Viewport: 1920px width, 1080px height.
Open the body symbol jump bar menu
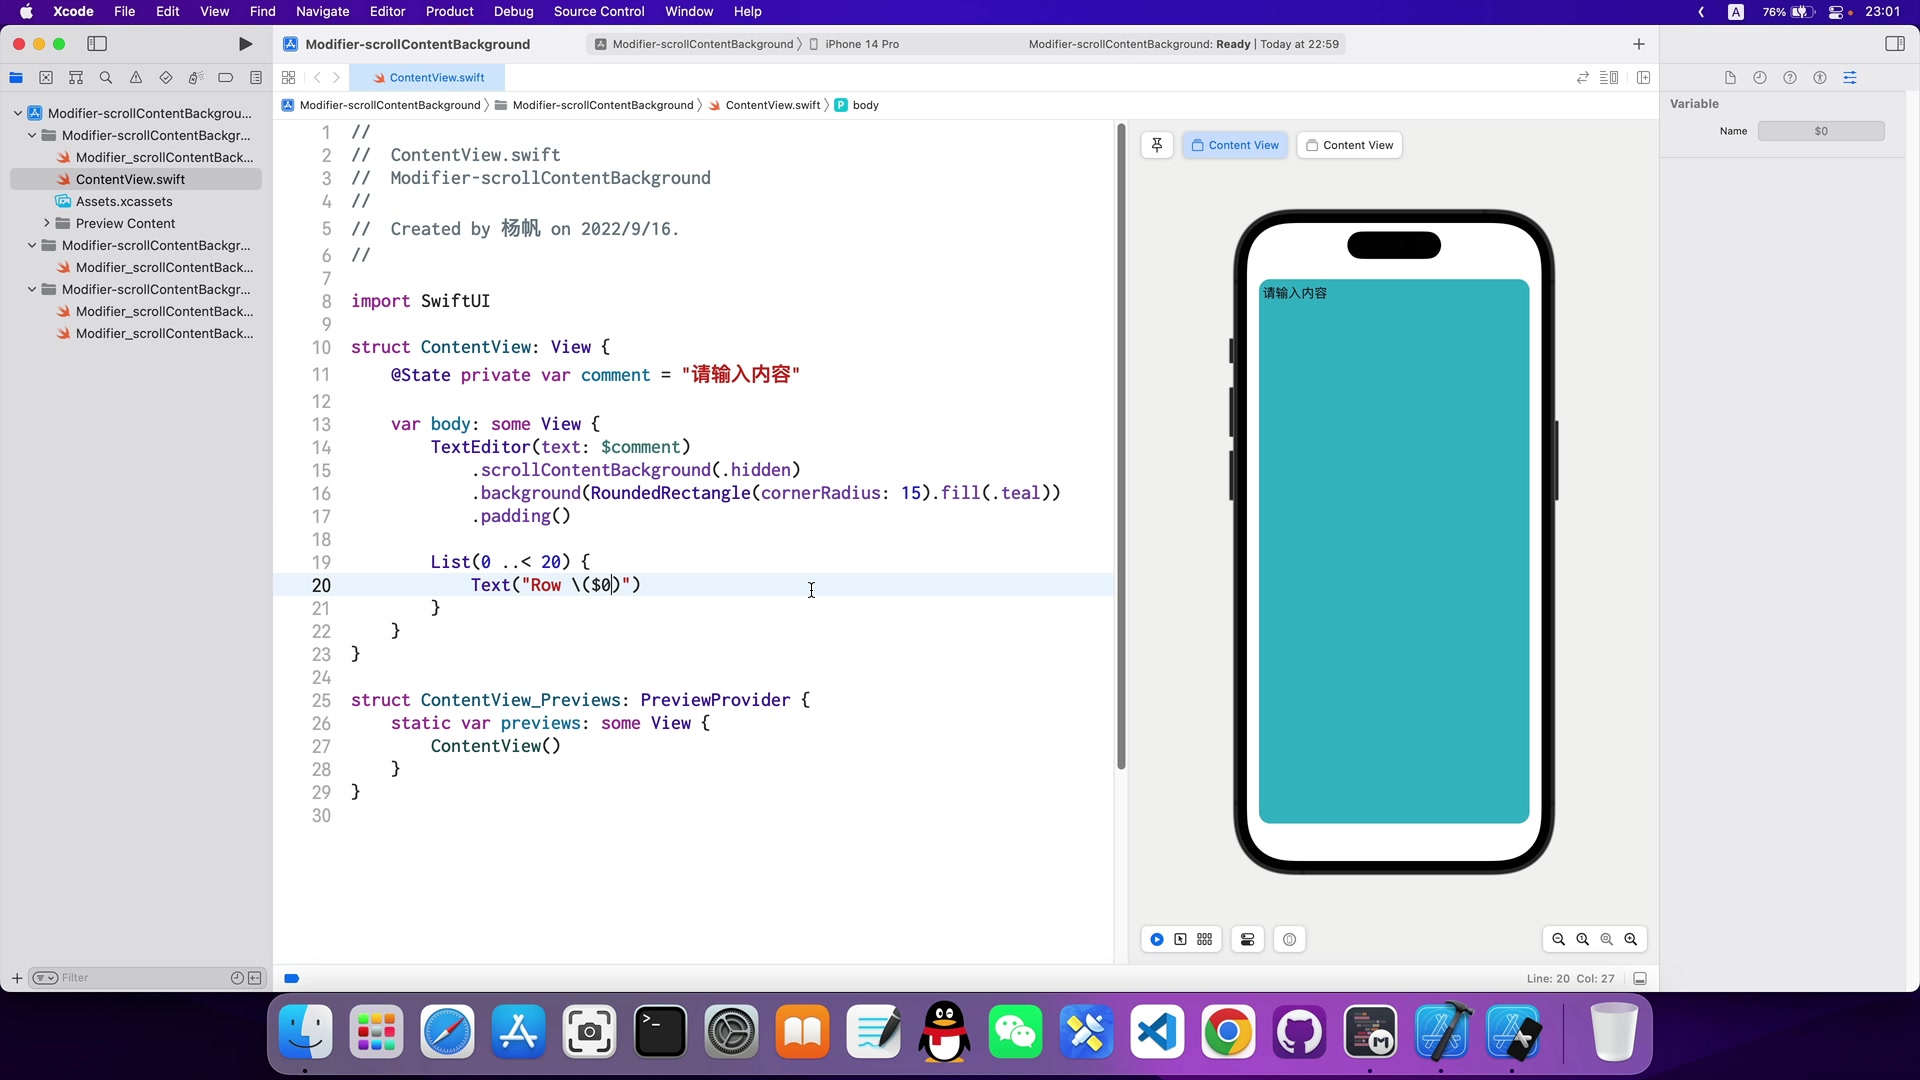857,105
